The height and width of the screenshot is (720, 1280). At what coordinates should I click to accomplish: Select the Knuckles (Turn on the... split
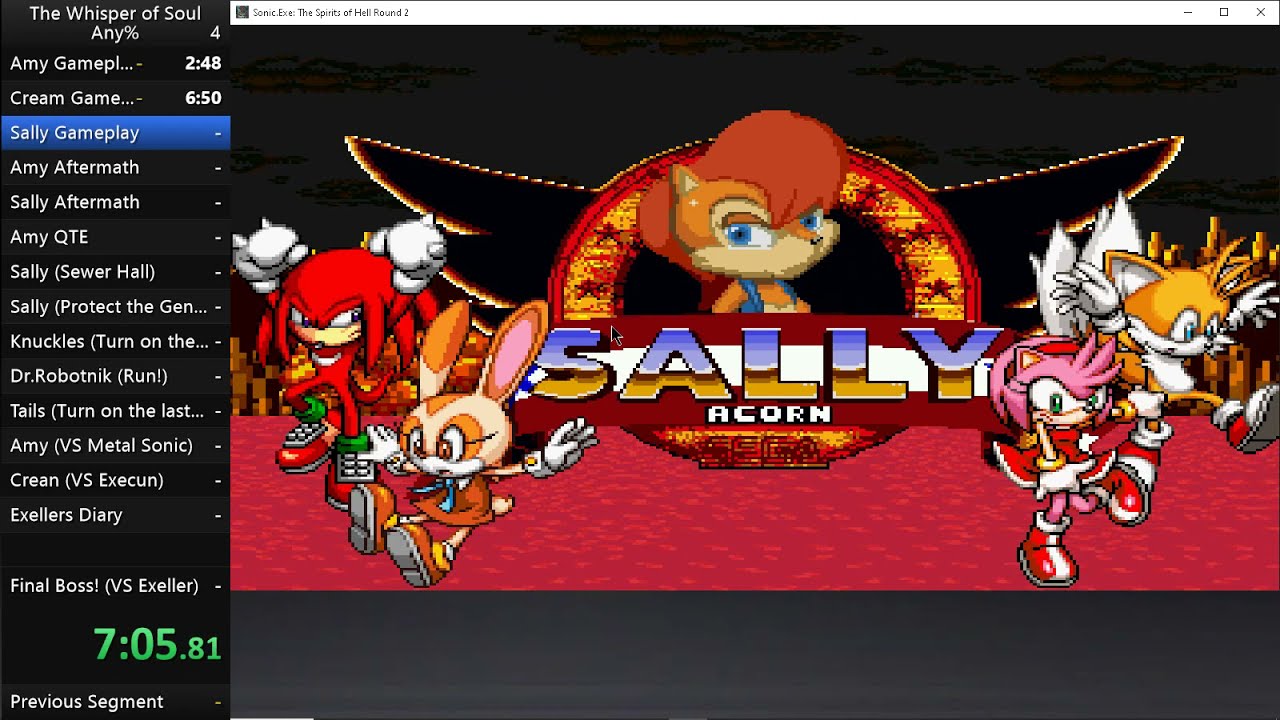click(115, 341)
